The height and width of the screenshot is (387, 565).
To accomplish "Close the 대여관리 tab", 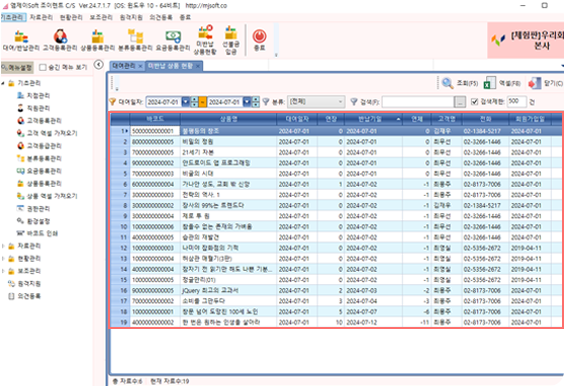I will point(141,66).
